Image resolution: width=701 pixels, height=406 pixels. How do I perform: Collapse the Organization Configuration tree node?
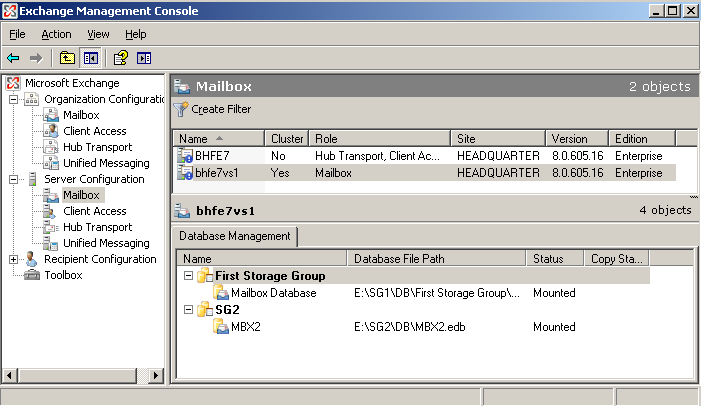(14, 99)
